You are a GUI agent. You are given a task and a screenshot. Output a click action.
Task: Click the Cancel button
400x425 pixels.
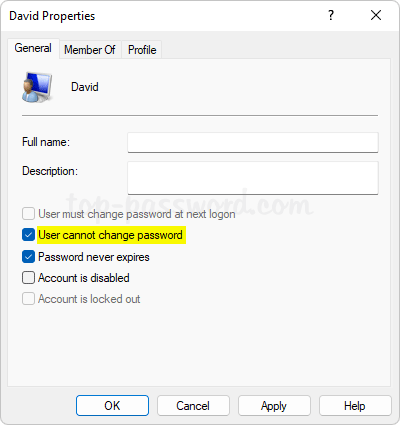[x=193, y=406]
